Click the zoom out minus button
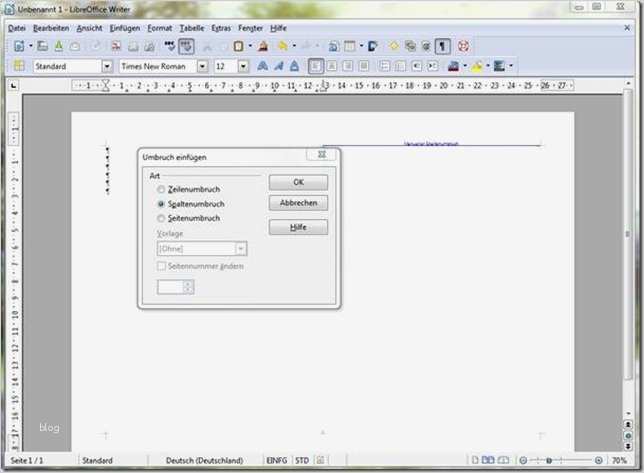 coord(523,460)
